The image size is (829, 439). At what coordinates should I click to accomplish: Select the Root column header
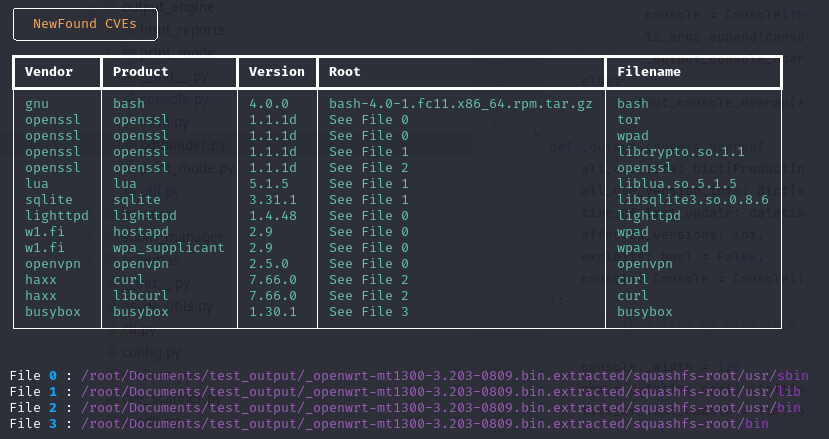click(x=345, y=71)
